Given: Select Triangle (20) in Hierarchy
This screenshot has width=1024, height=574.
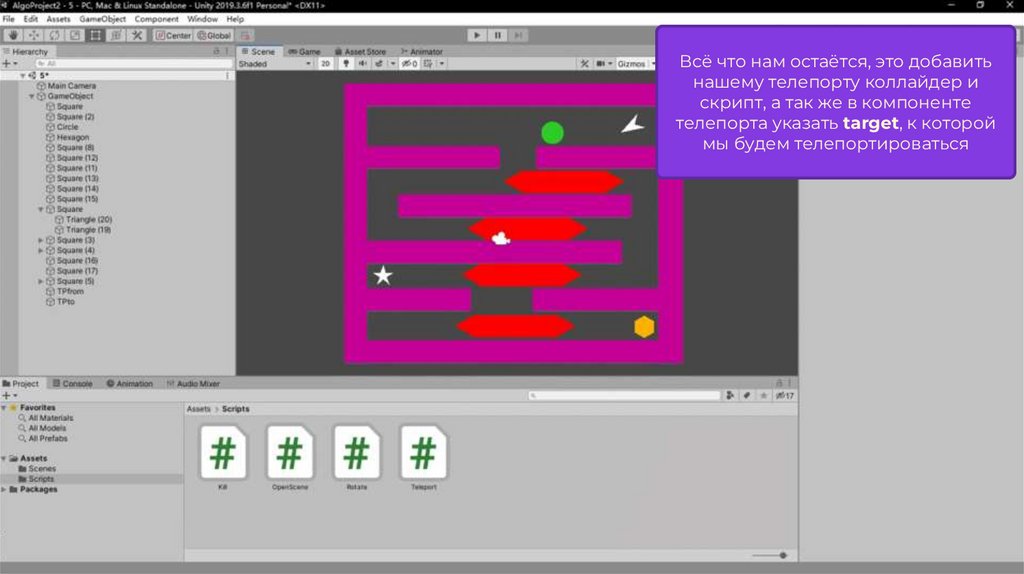Looking at the screenshot, I should tap(89, 220).
